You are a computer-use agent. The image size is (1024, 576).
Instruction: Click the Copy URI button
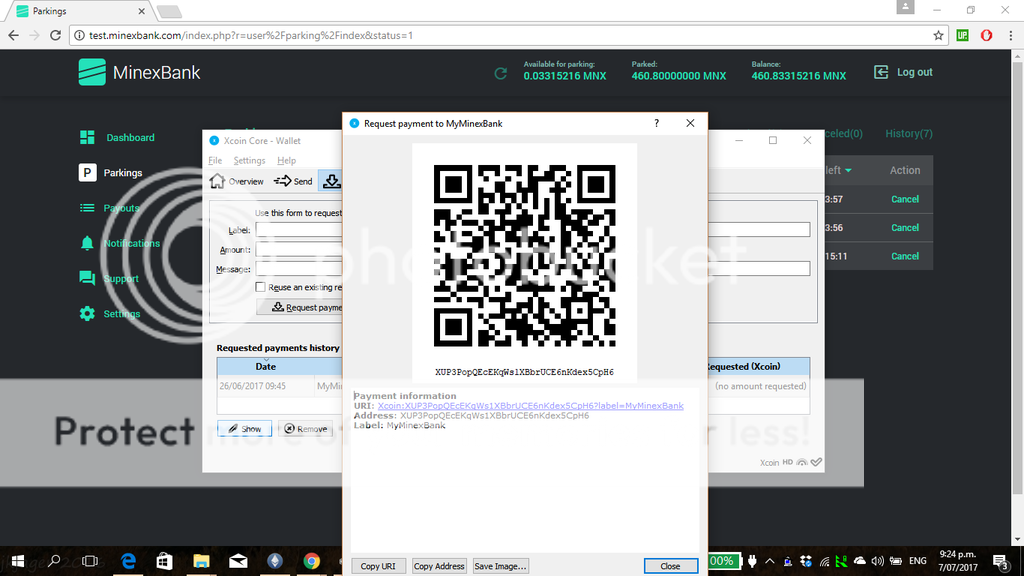tap(378, 566)
